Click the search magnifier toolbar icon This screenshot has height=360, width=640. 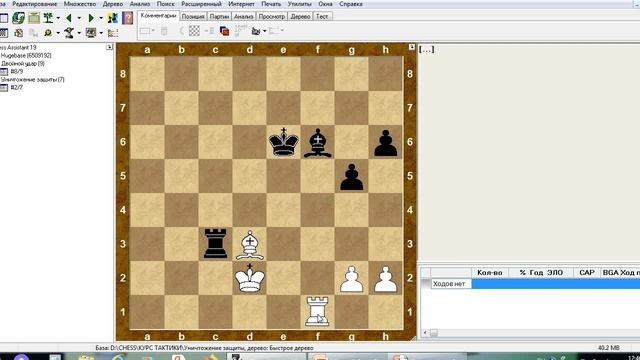(x=48, y=33)
